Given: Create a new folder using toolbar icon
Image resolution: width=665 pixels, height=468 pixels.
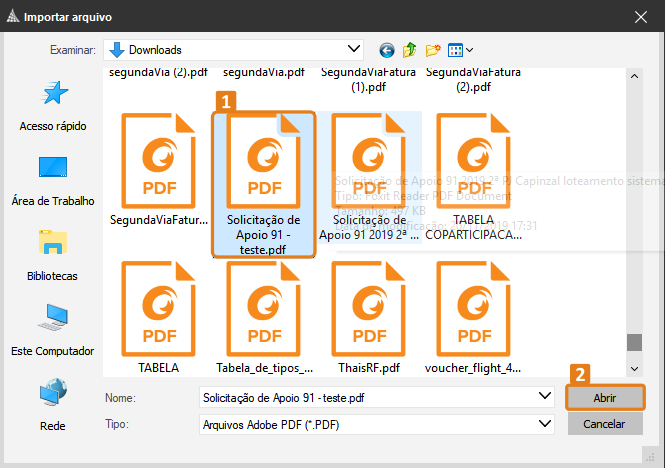Looking at the screenshot, I should [x=433, y=50].
